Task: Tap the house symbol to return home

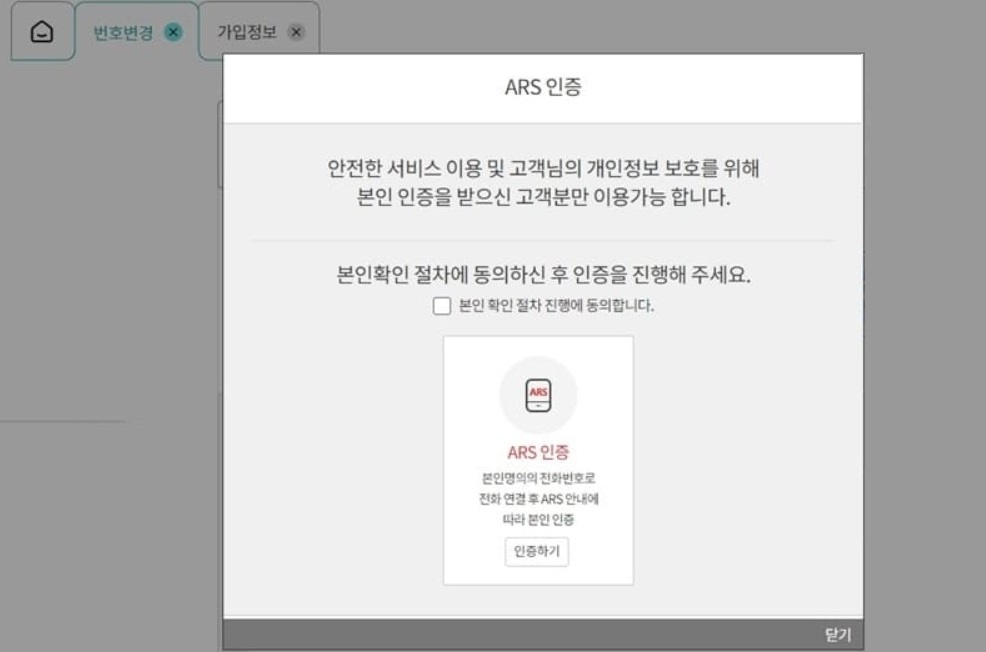Action: (x=42, y=29)
